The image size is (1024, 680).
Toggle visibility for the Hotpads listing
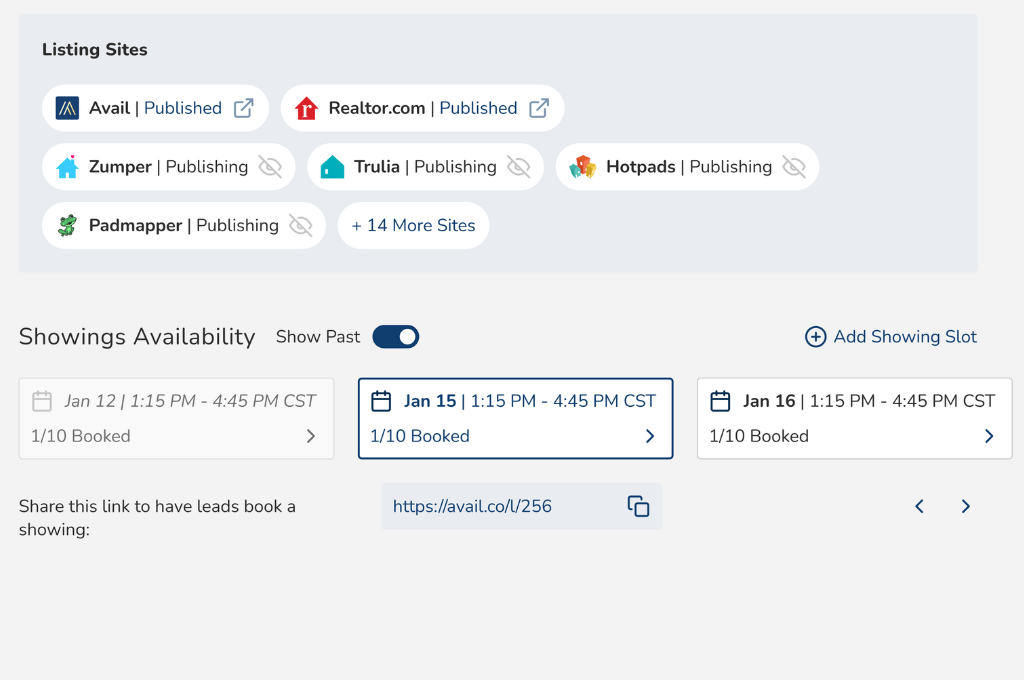791,167
